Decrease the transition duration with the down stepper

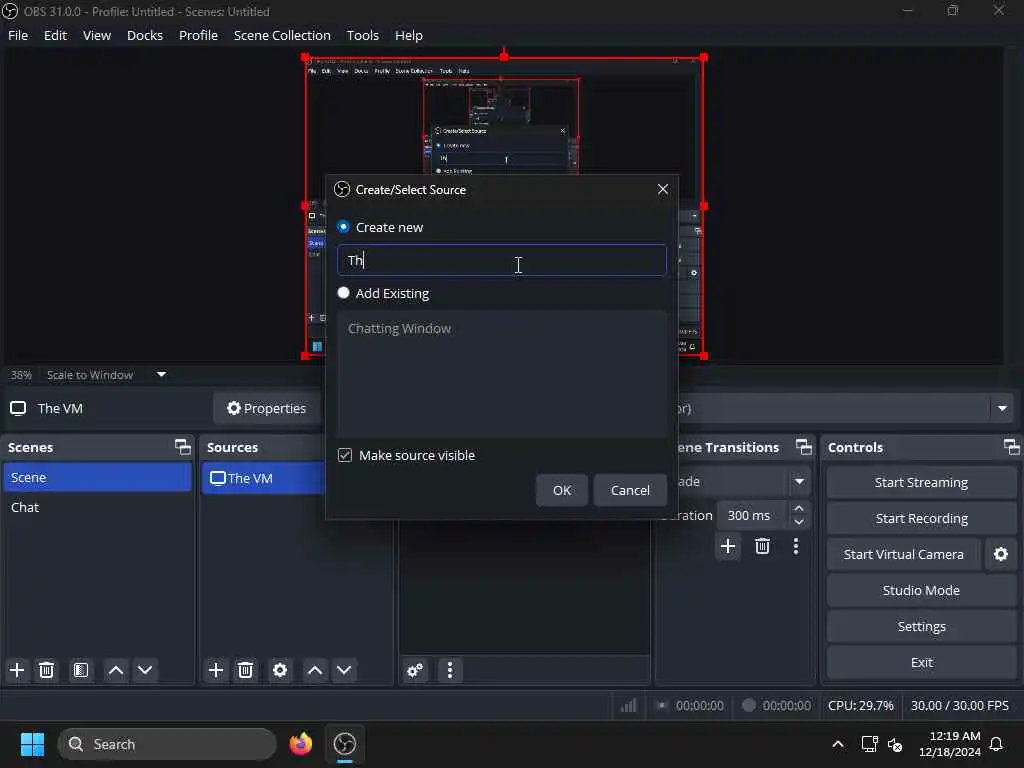pyautogui.click(x=799, y=522)
